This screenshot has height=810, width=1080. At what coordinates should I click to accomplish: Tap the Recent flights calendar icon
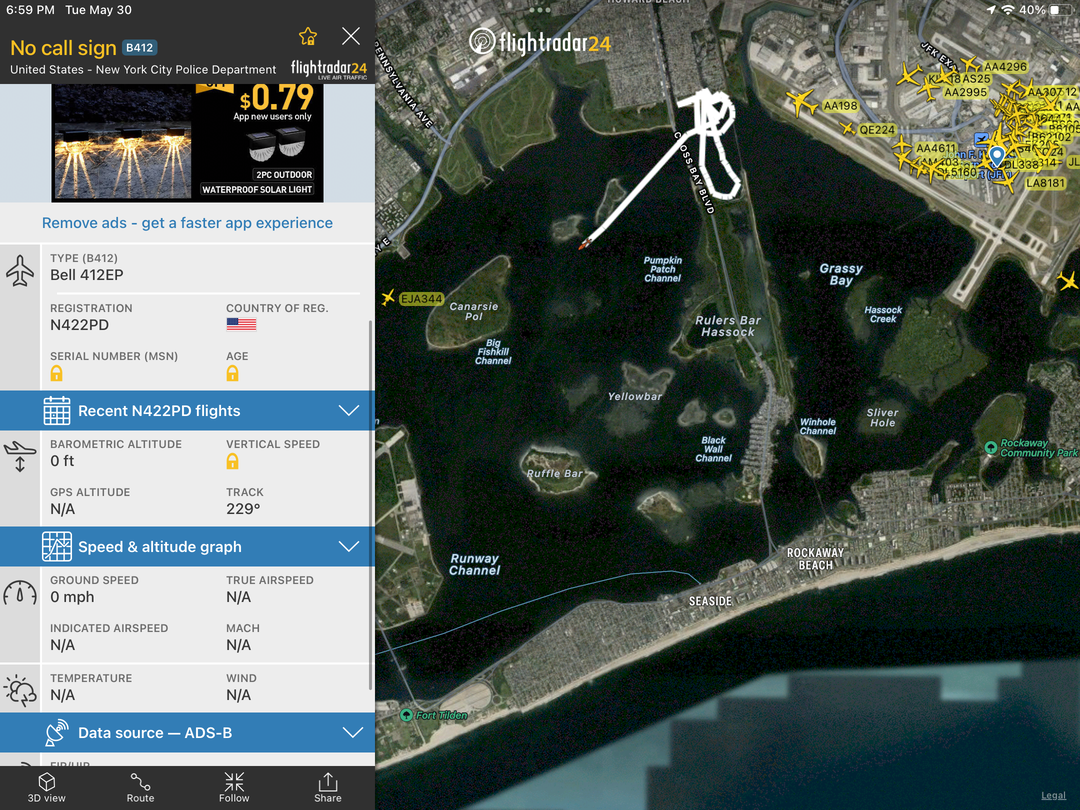(x=56, y=411)
